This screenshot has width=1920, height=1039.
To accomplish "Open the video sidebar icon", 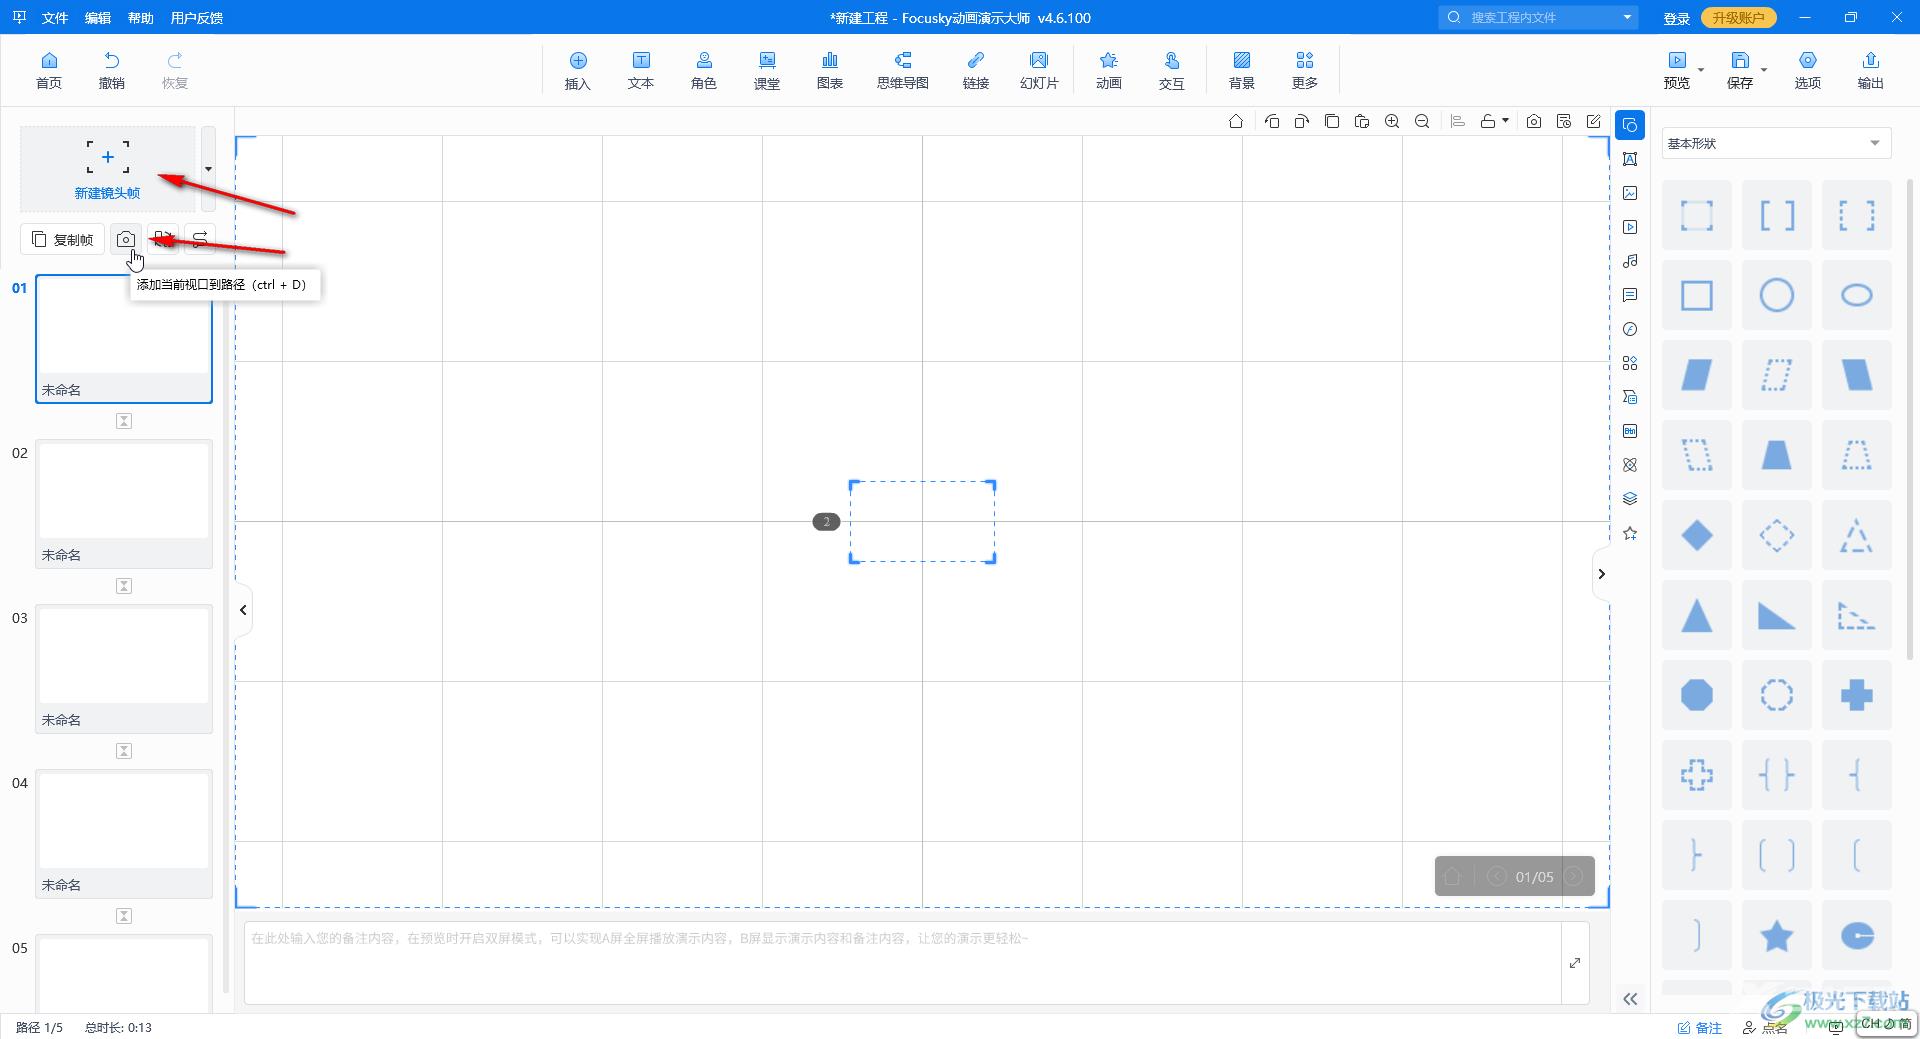I will 1630,227.
